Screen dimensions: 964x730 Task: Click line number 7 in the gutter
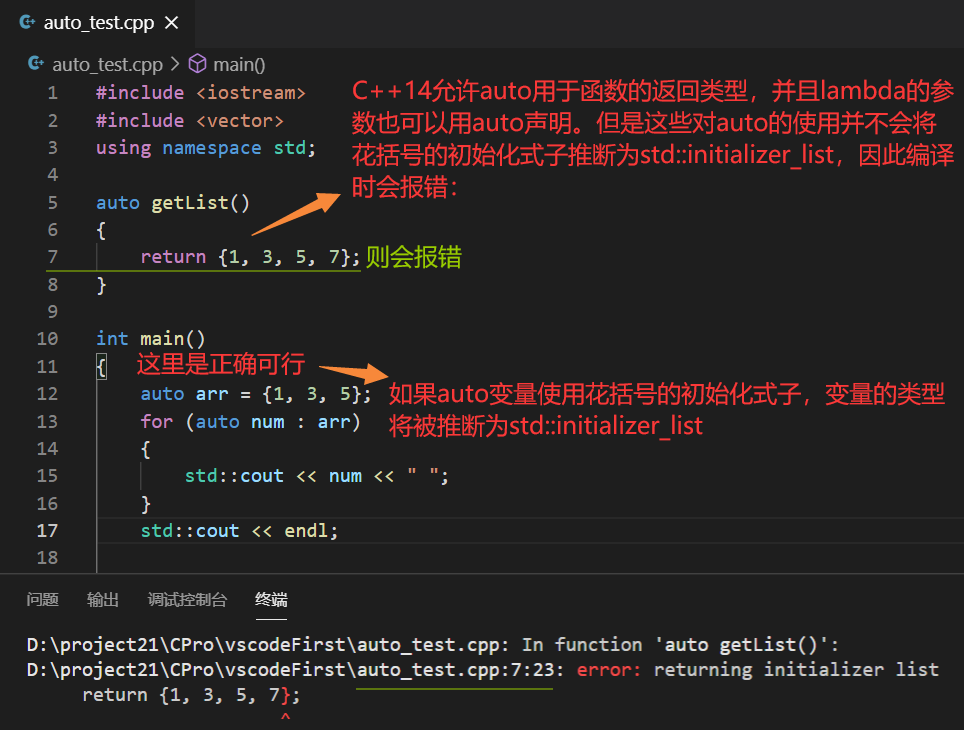[53, 257]
